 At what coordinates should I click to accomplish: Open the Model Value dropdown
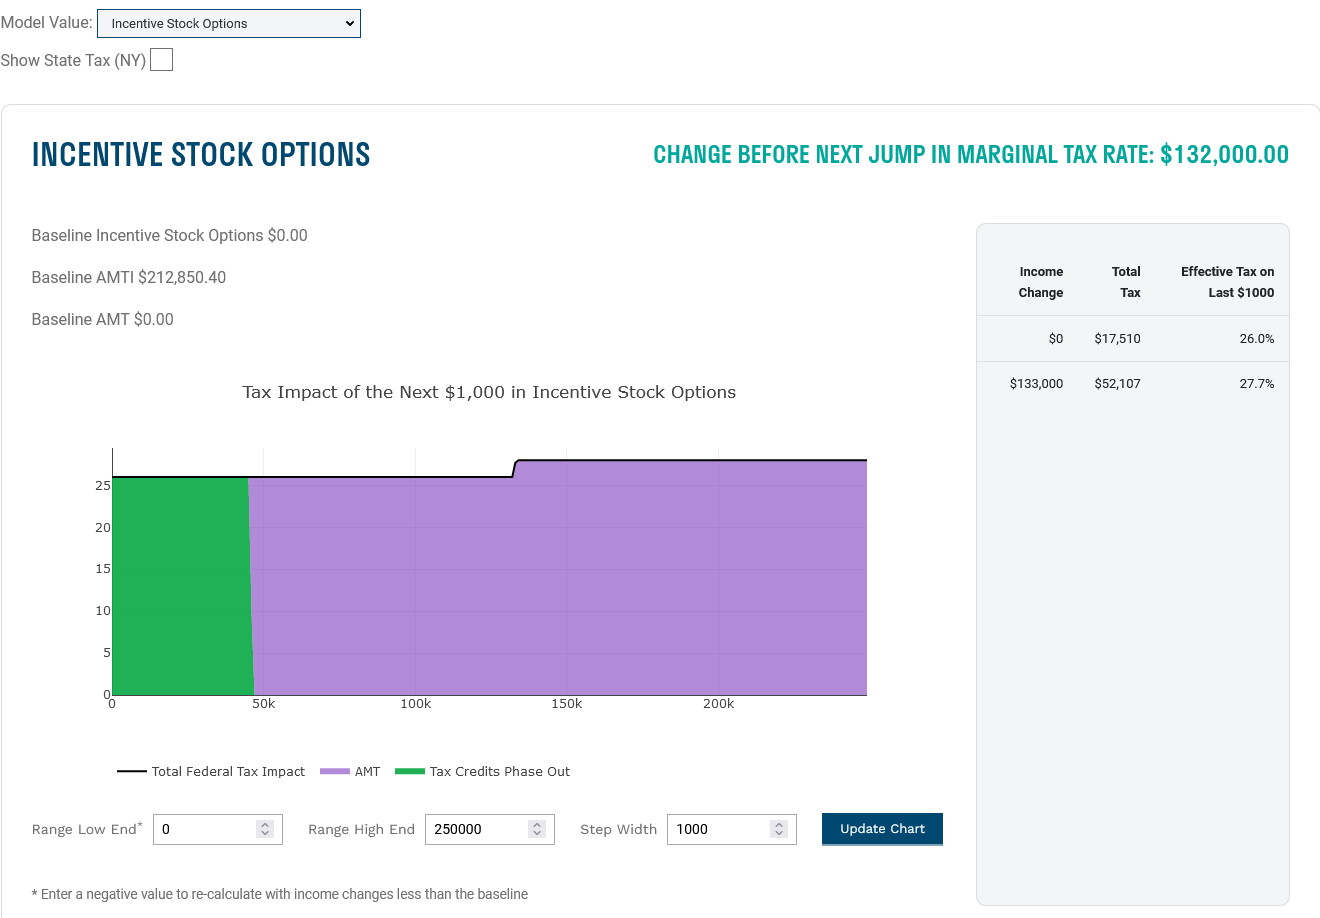pos(228,23)
